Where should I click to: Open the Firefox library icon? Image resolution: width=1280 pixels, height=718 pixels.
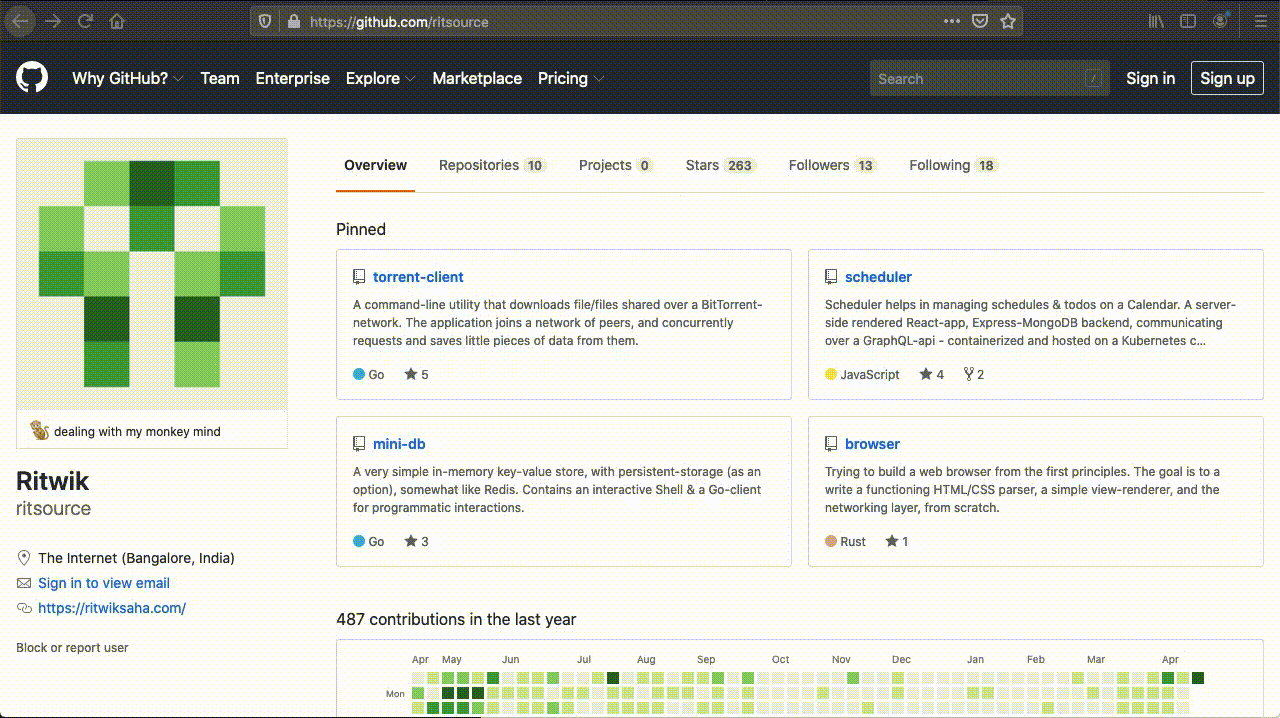(x=1156, y=21)
